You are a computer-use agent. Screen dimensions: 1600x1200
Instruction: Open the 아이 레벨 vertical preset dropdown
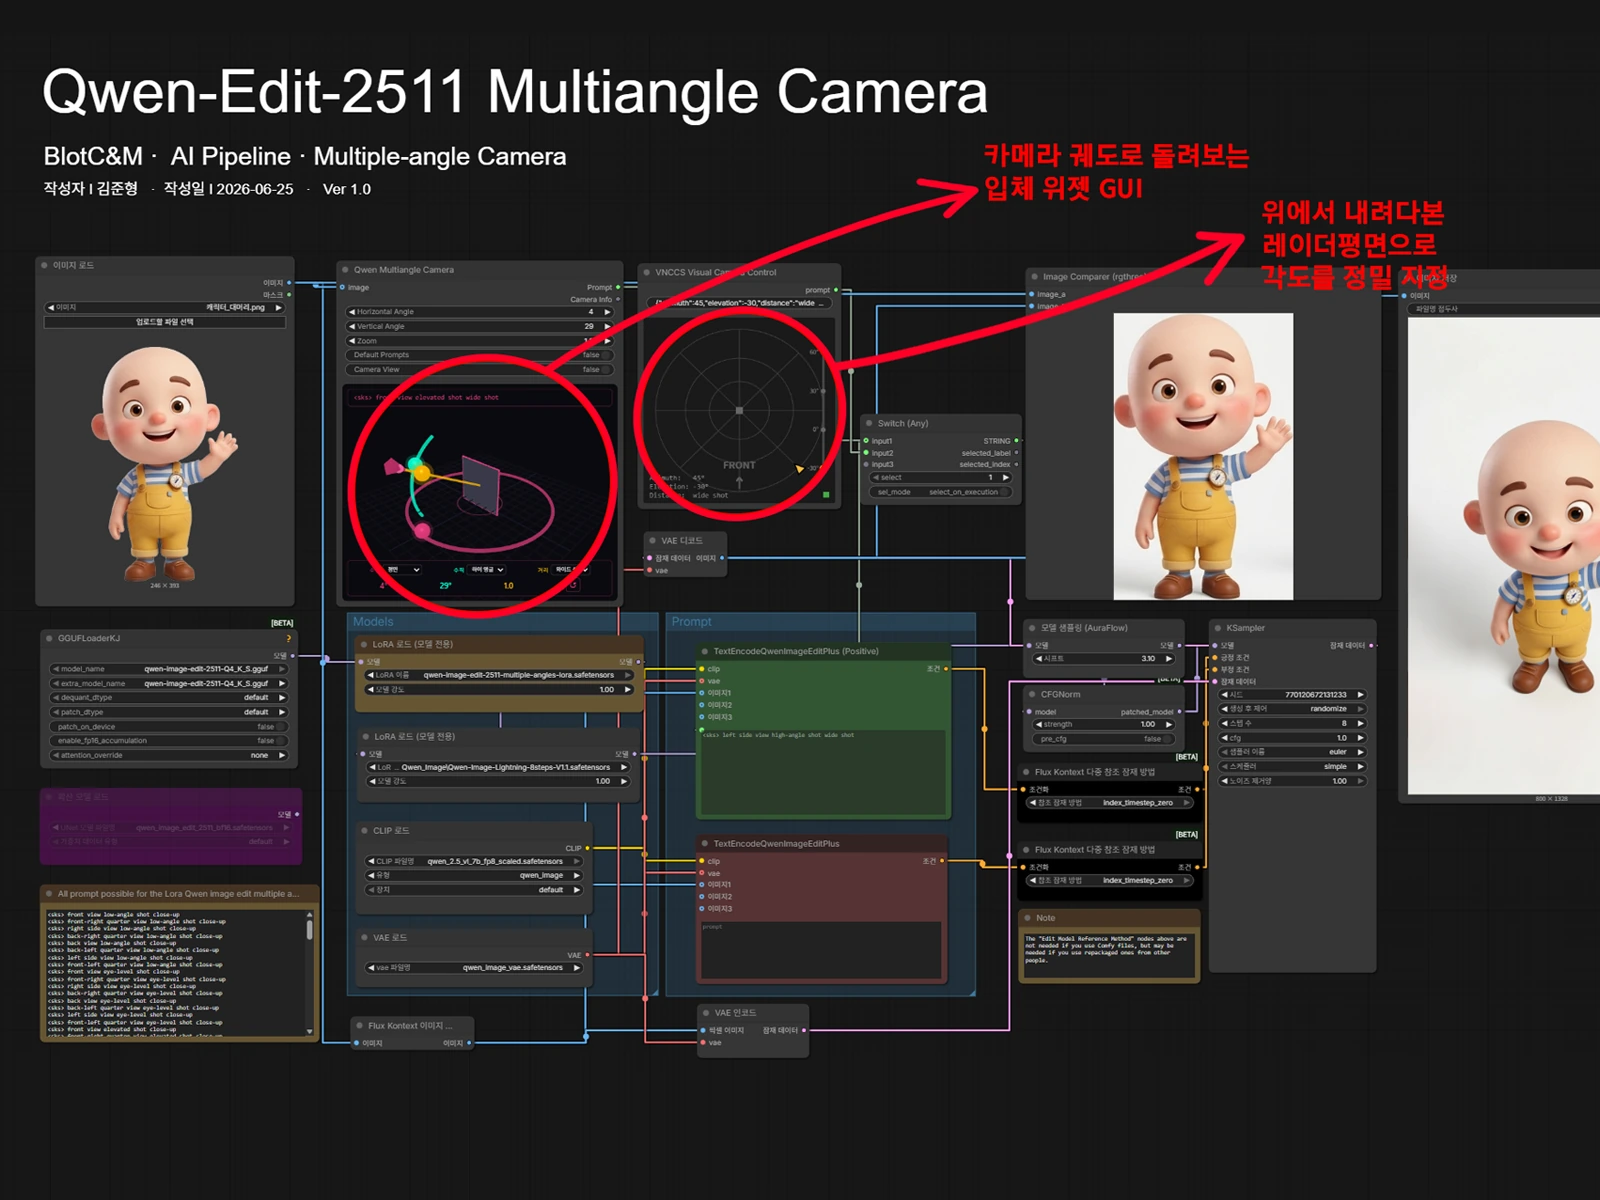tap(488, 570)
